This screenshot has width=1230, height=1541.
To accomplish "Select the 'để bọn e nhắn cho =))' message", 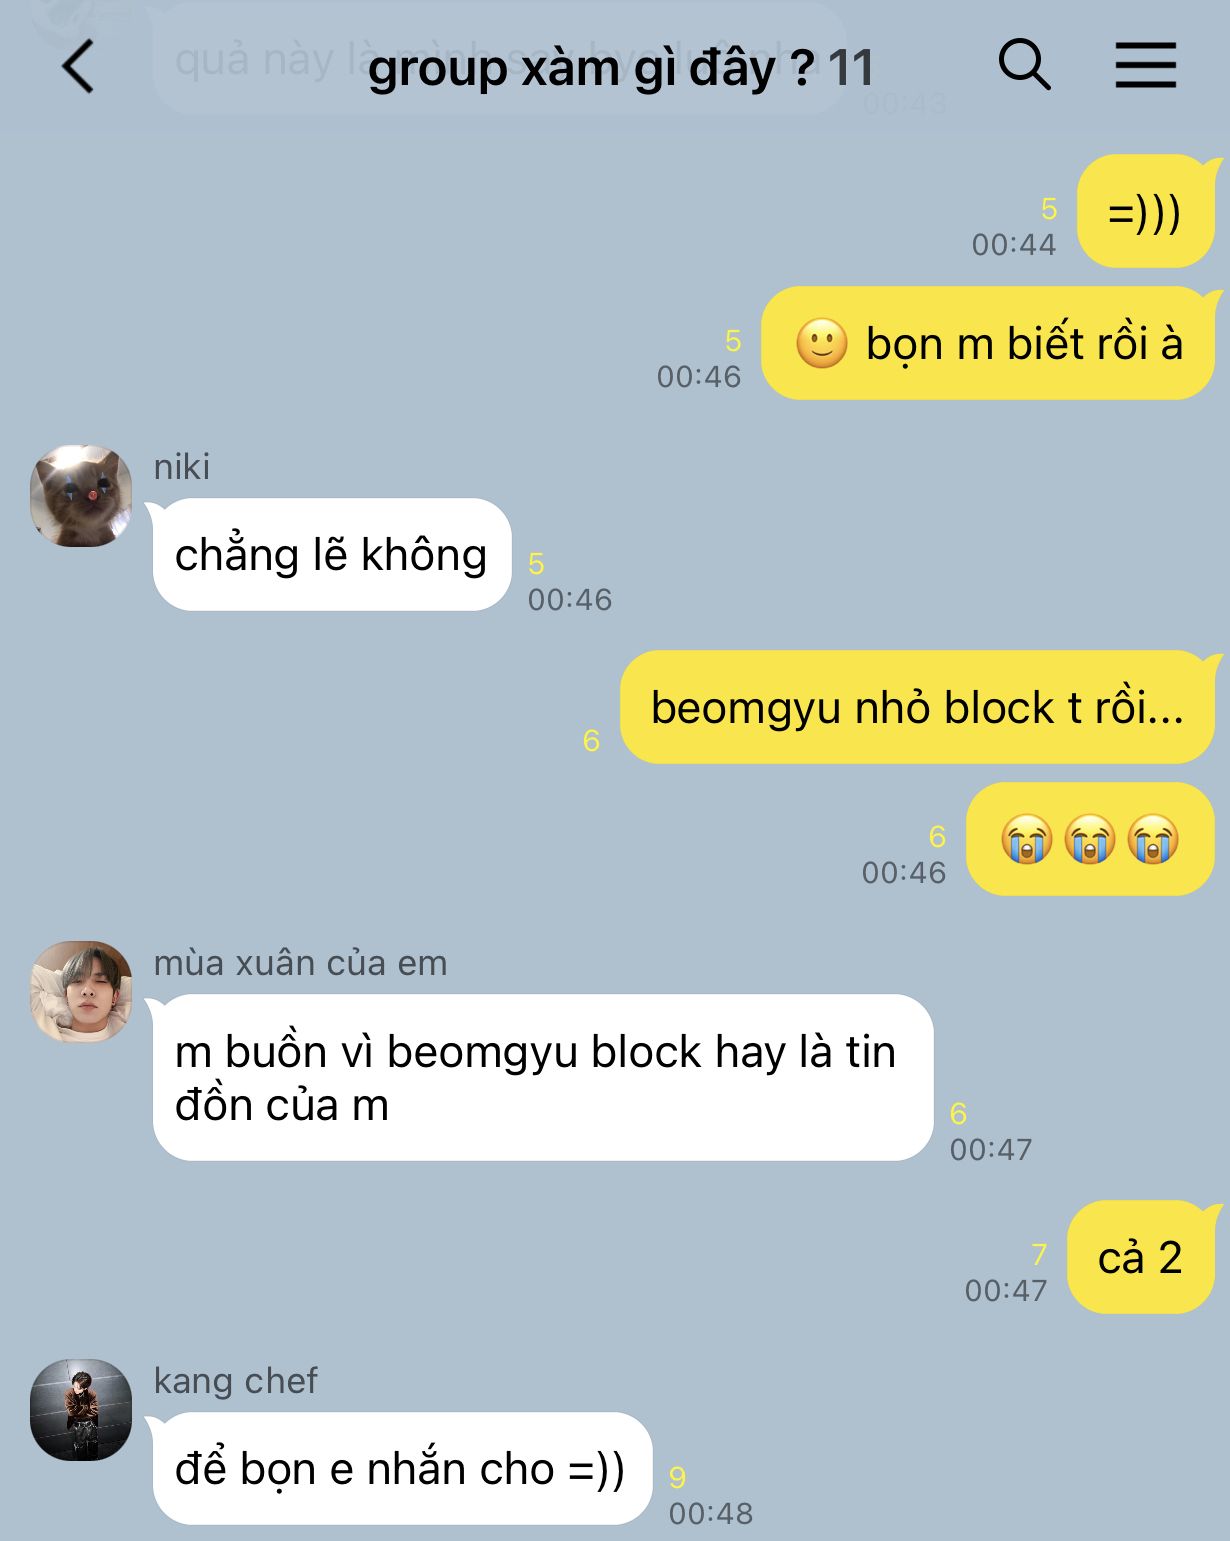I will click(x=402, y=1469).
